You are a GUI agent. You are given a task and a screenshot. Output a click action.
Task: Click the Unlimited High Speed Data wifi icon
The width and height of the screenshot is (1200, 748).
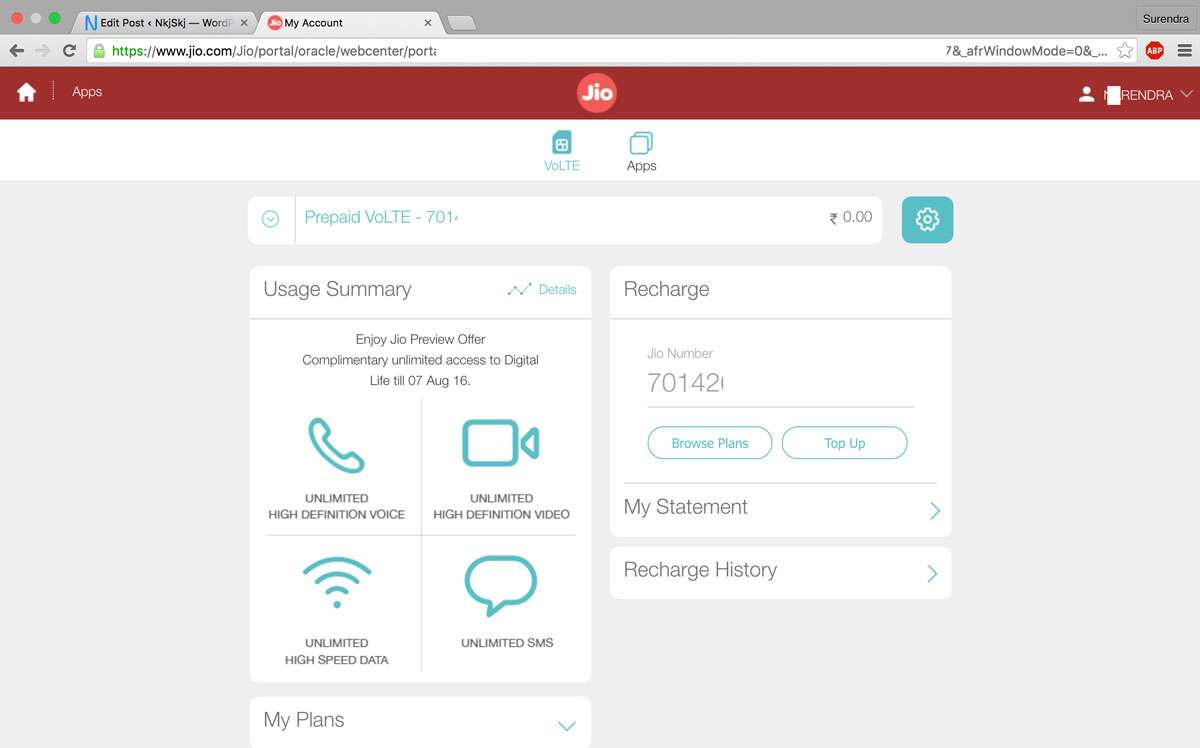[336, 583]
